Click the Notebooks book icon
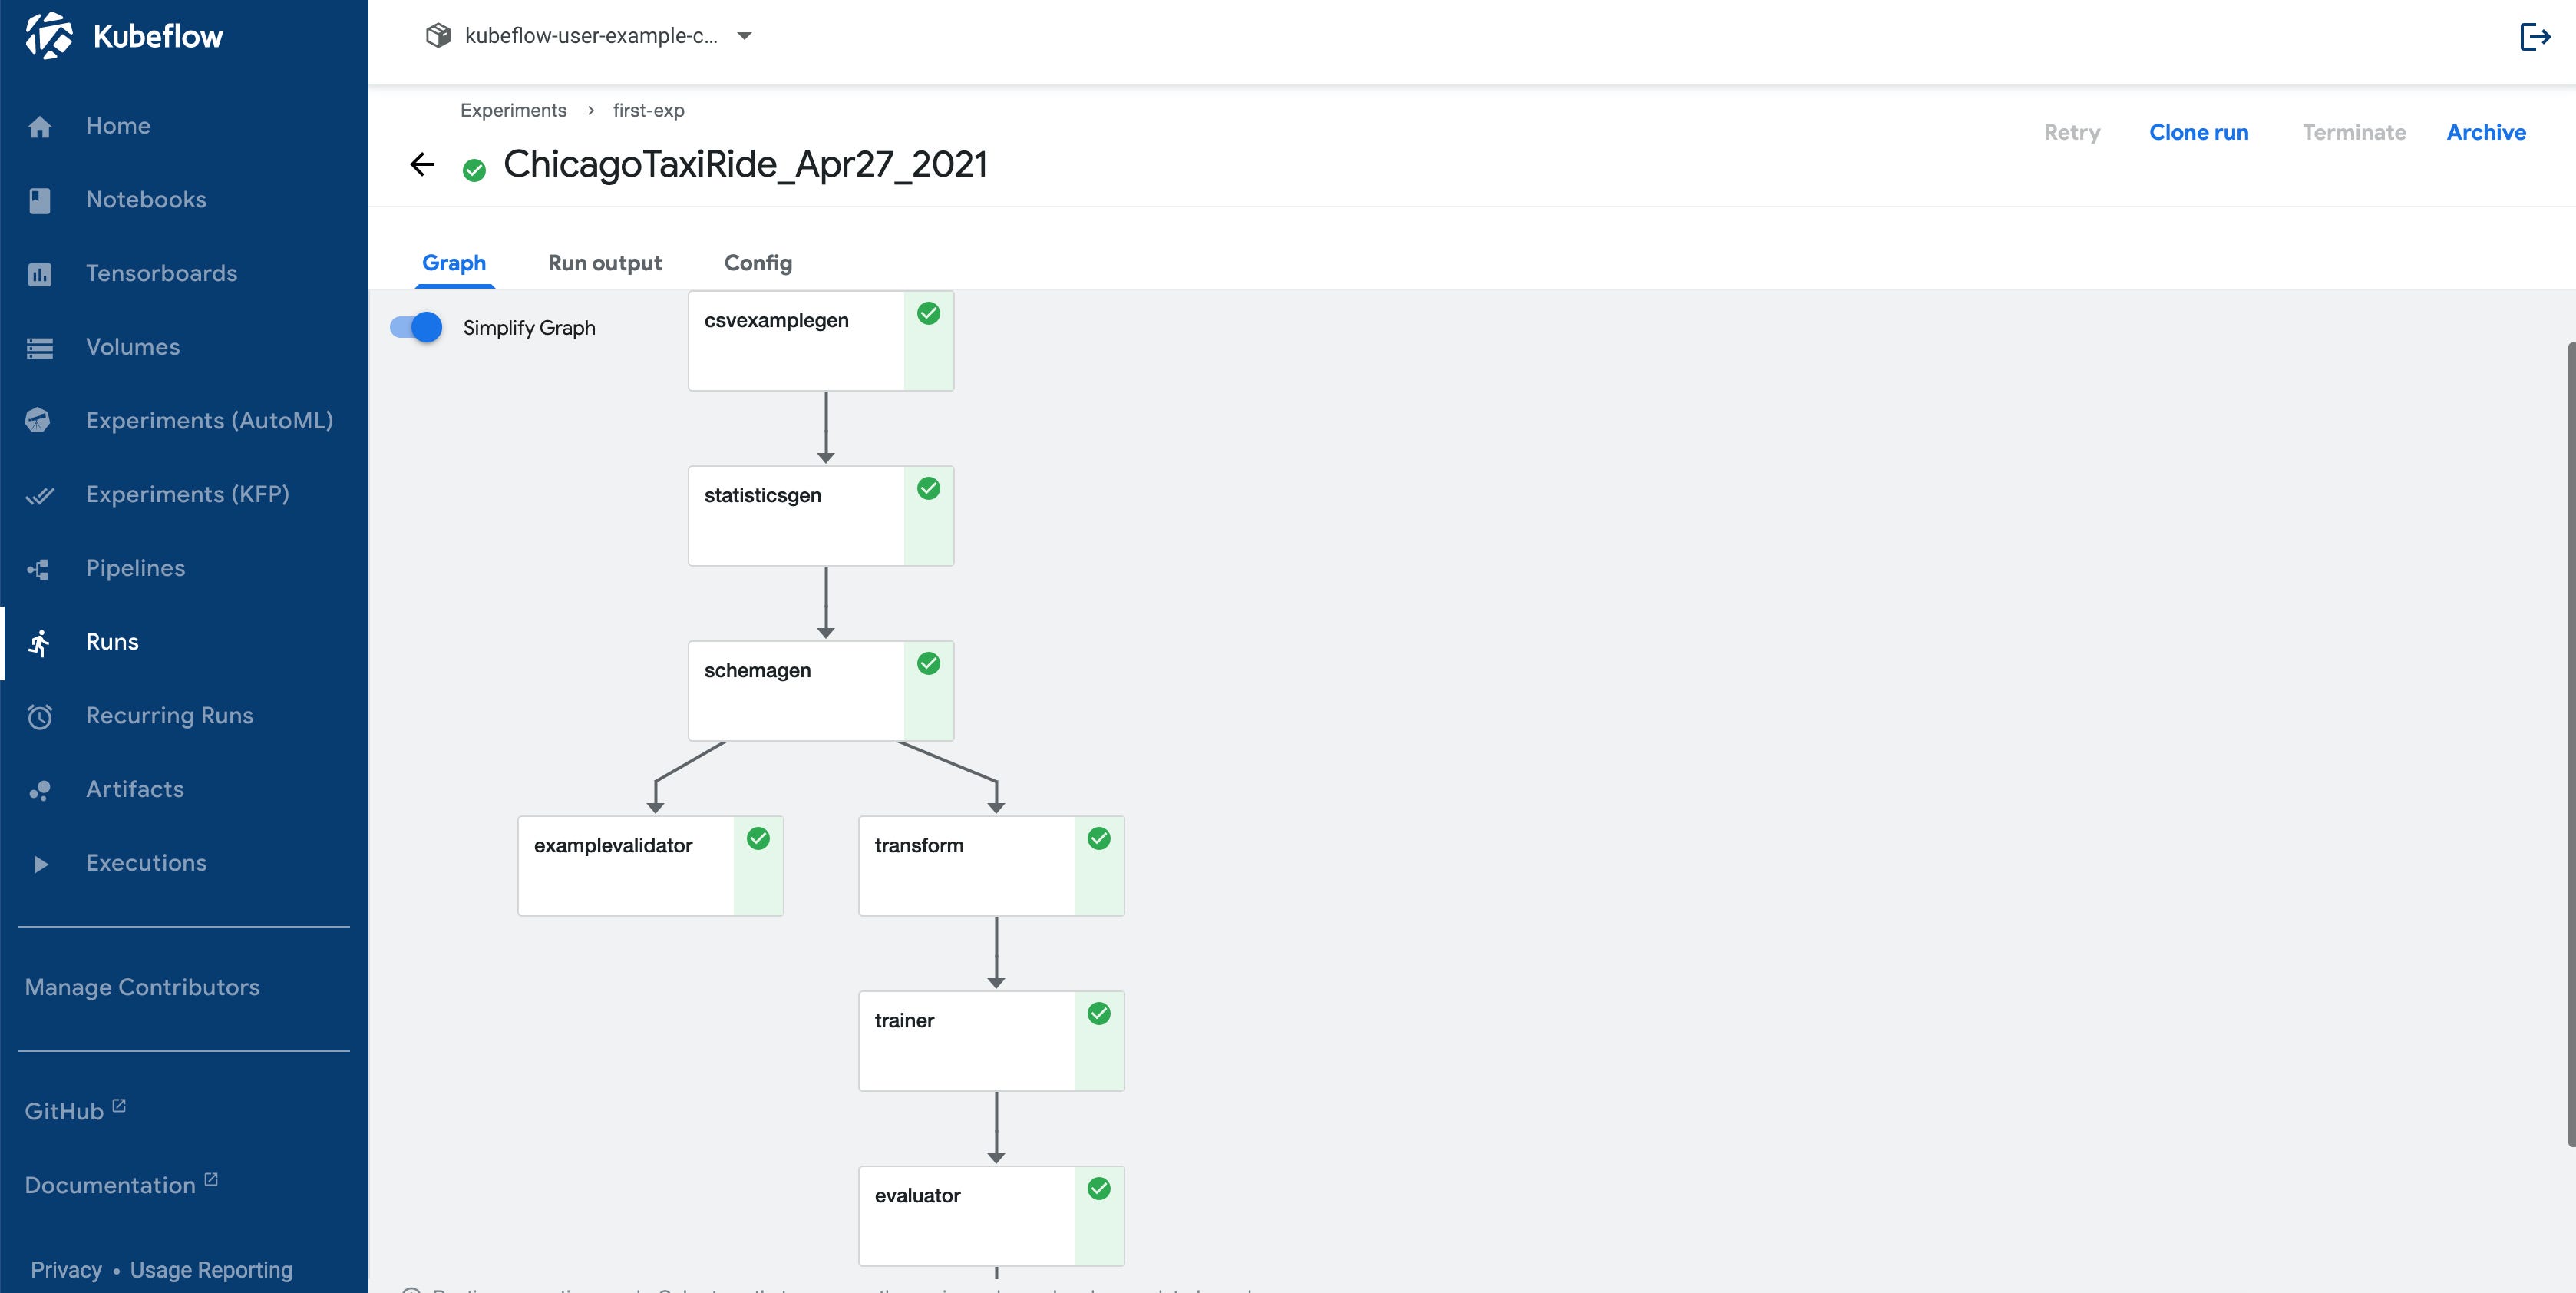 (40, 200)
